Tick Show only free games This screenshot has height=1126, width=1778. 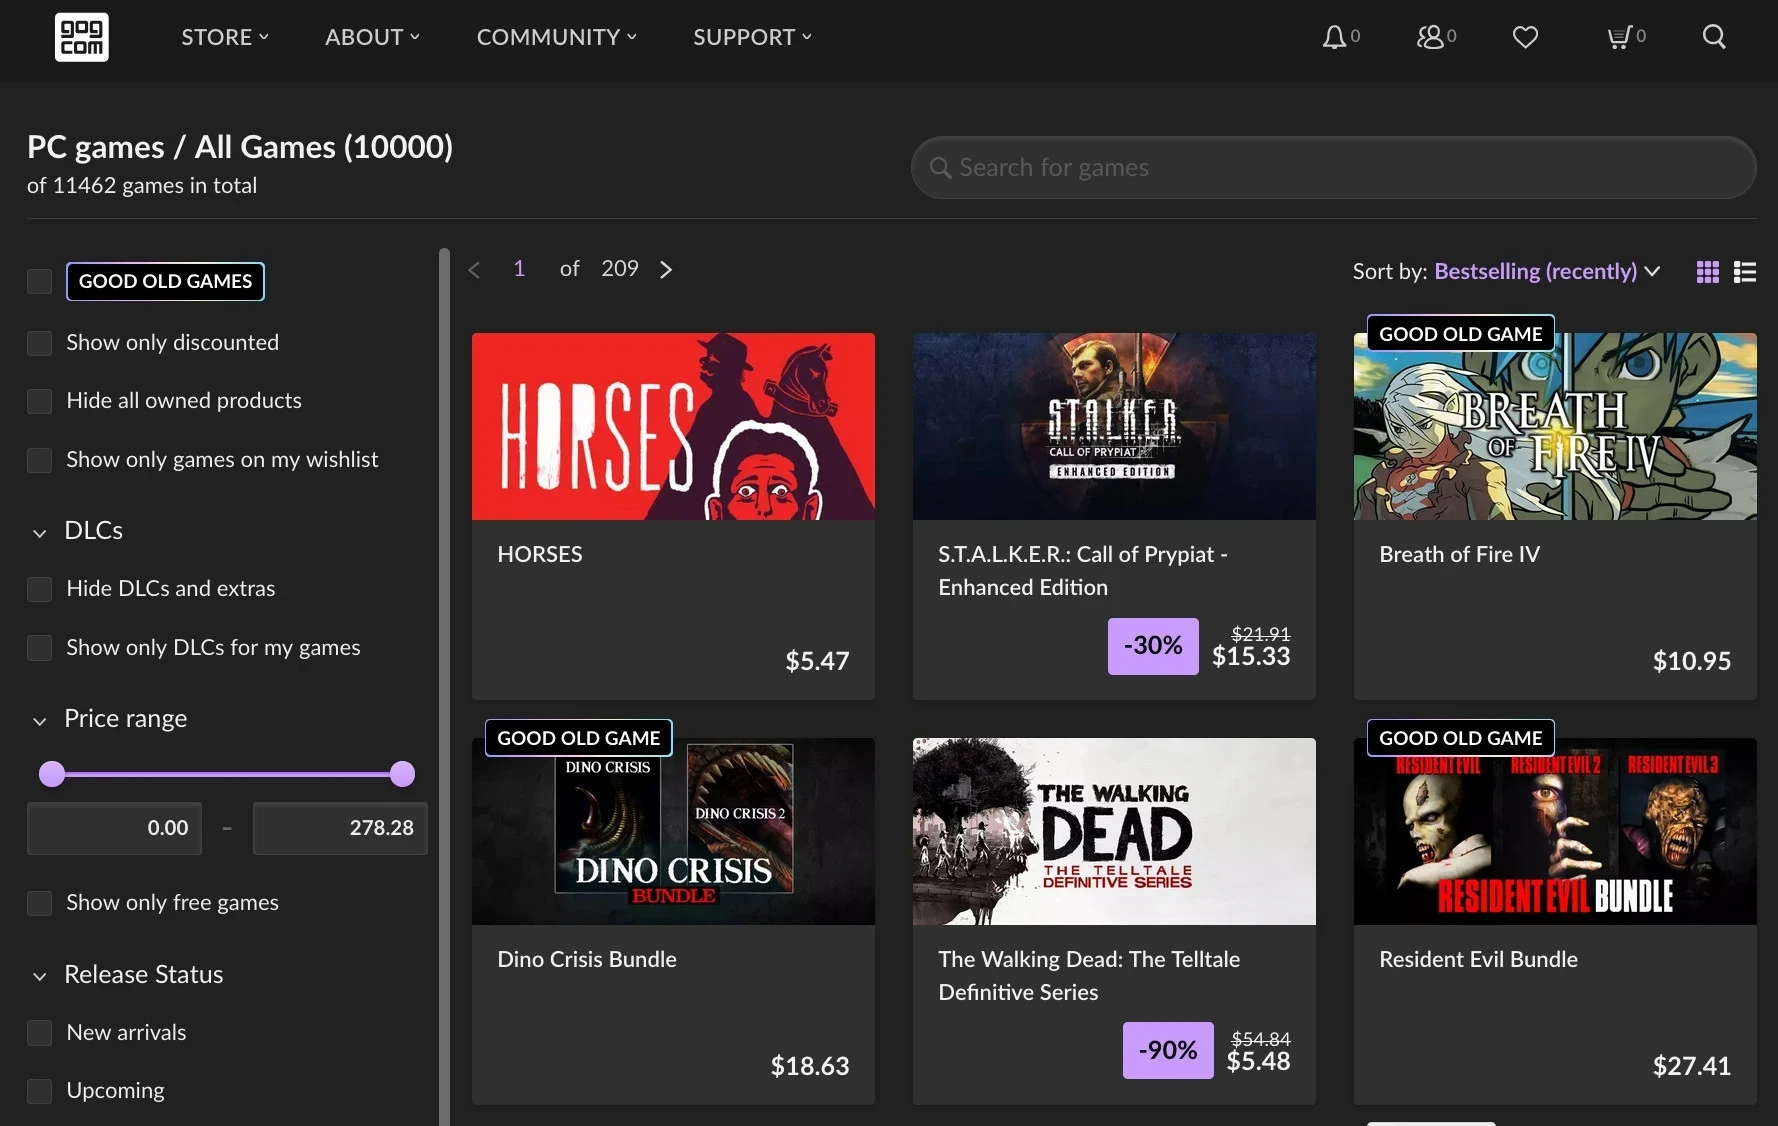pos(39,903)
